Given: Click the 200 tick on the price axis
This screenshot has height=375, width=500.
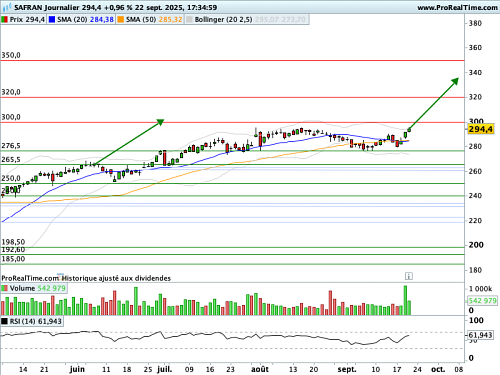Looking at the screenshot, I should (x=476, y=245).
